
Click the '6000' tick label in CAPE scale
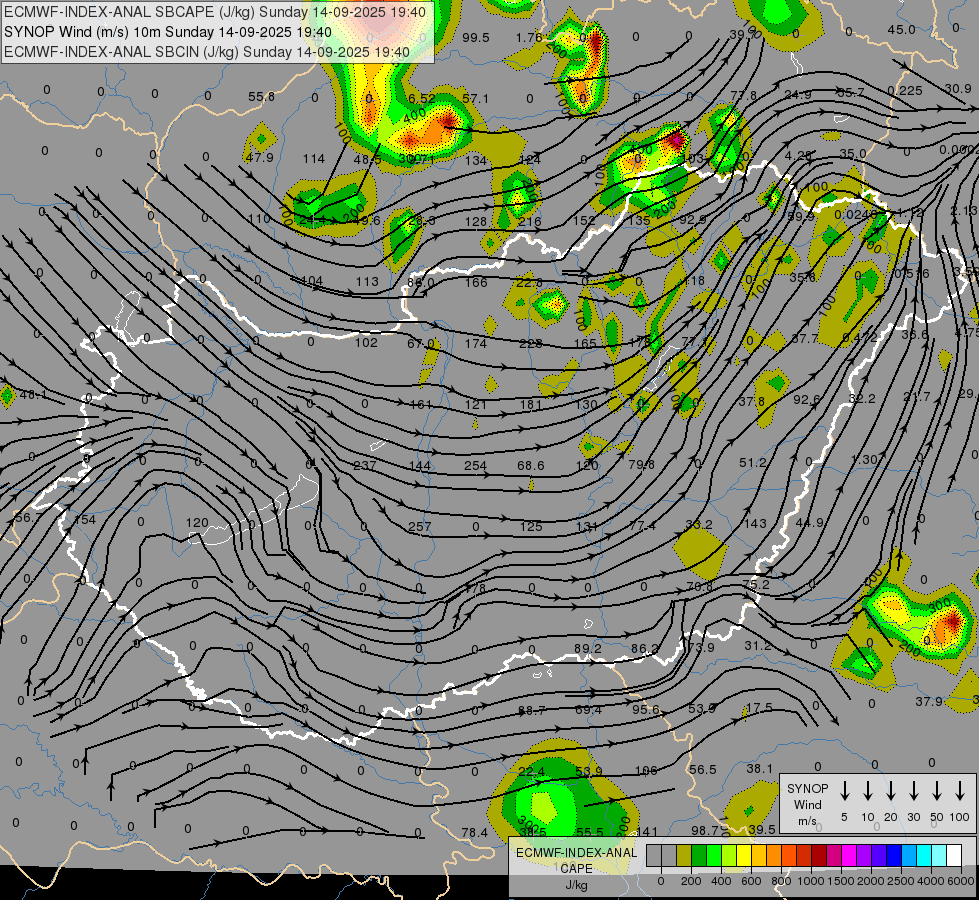pos(961,881)
